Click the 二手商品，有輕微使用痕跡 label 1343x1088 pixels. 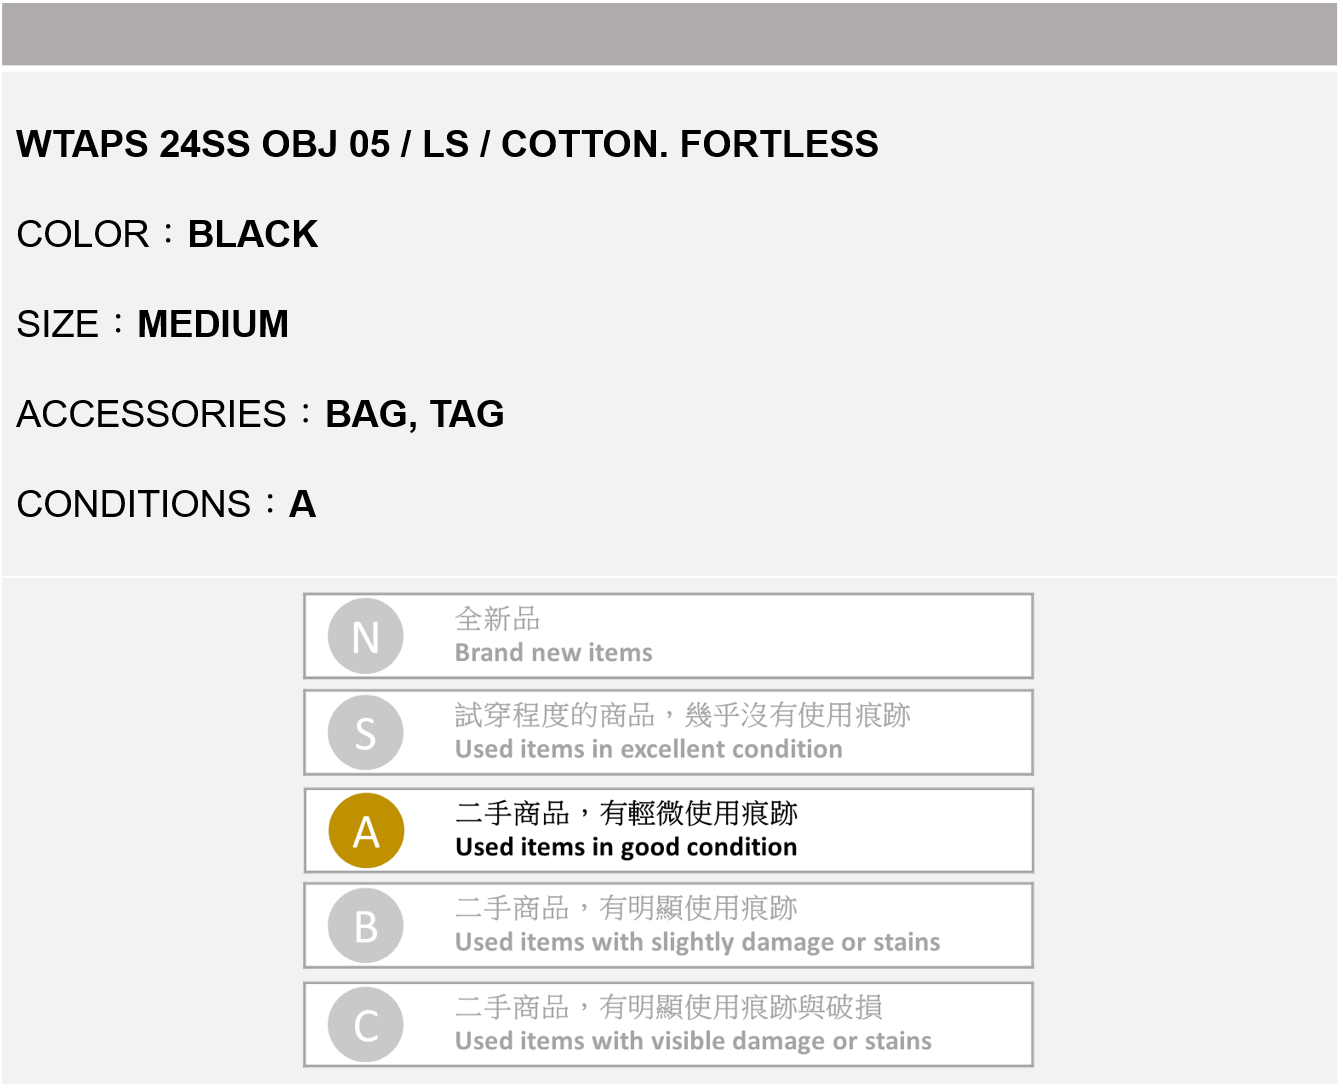pos(626,813)
